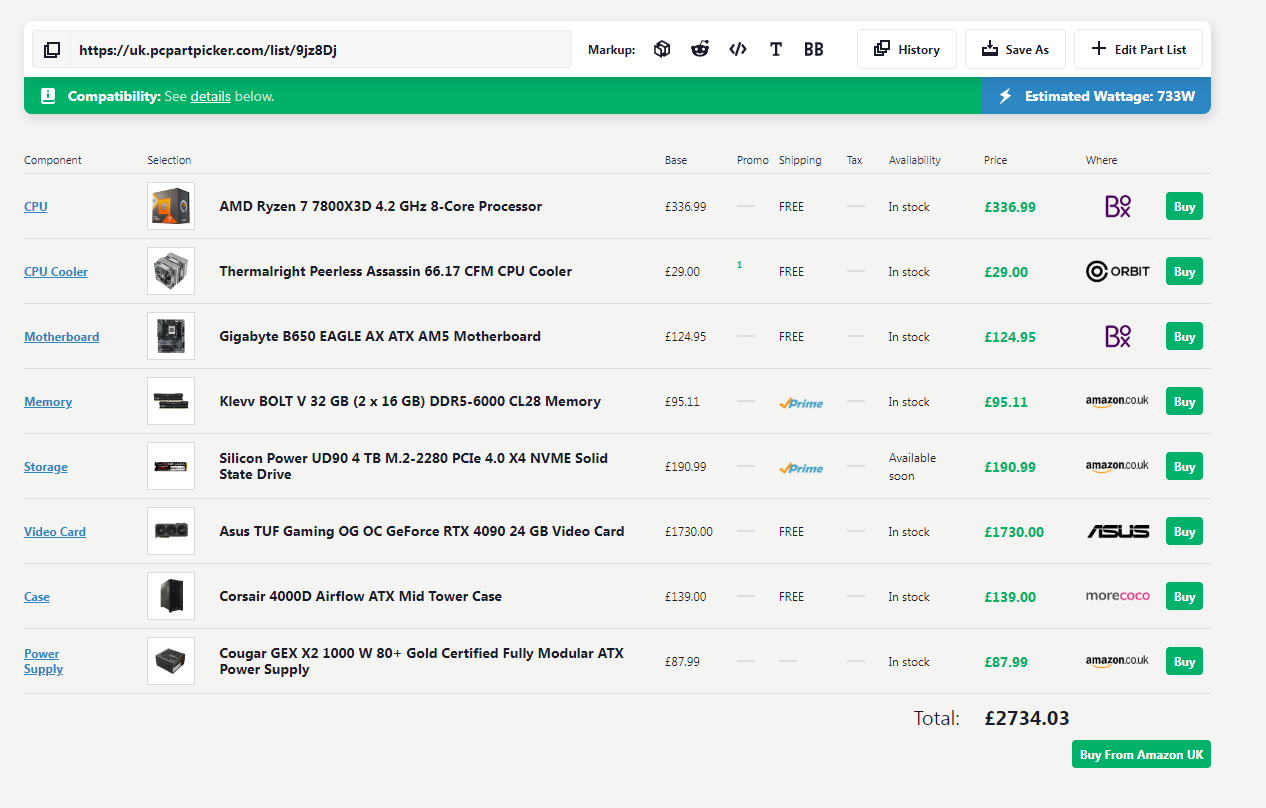
Task: Buy the Silicon Power UD90 SSD
Action: [1184, 466]
